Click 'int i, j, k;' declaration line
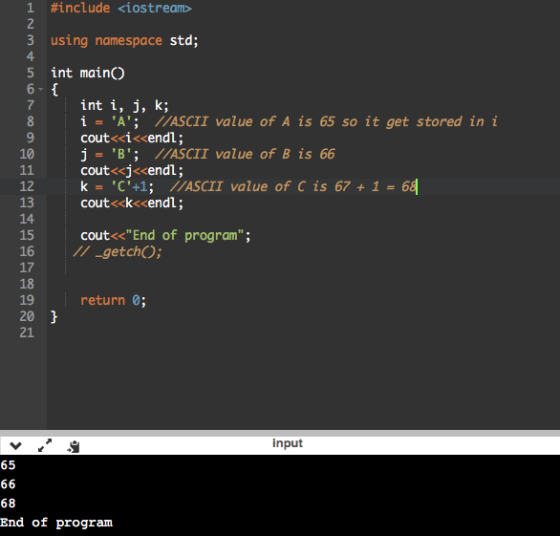Image resolution: width=560 pixels, height=536 pixels. (x=124, y=105)
